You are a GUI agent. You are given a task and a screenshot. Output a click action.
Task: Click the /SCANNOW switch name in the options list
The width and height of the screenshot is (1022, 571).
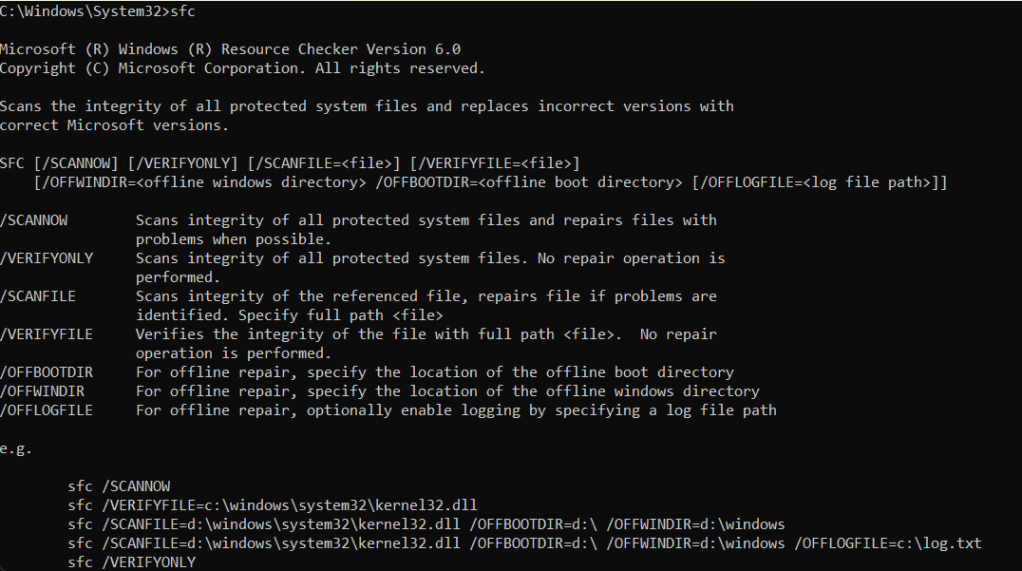[34, 220]
